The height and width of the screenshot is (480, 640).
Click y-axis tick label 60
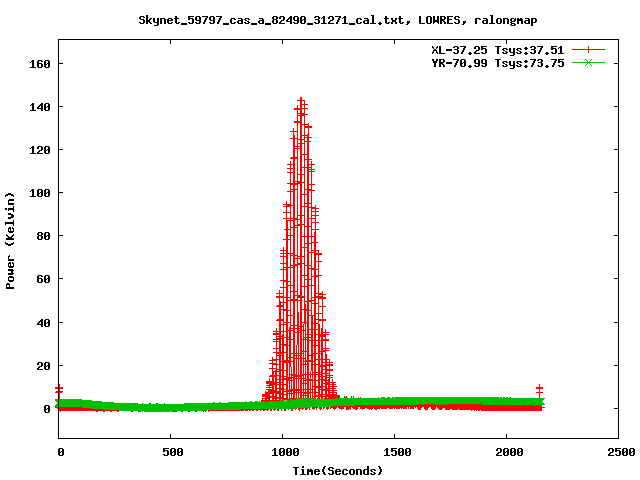(43, 279)
